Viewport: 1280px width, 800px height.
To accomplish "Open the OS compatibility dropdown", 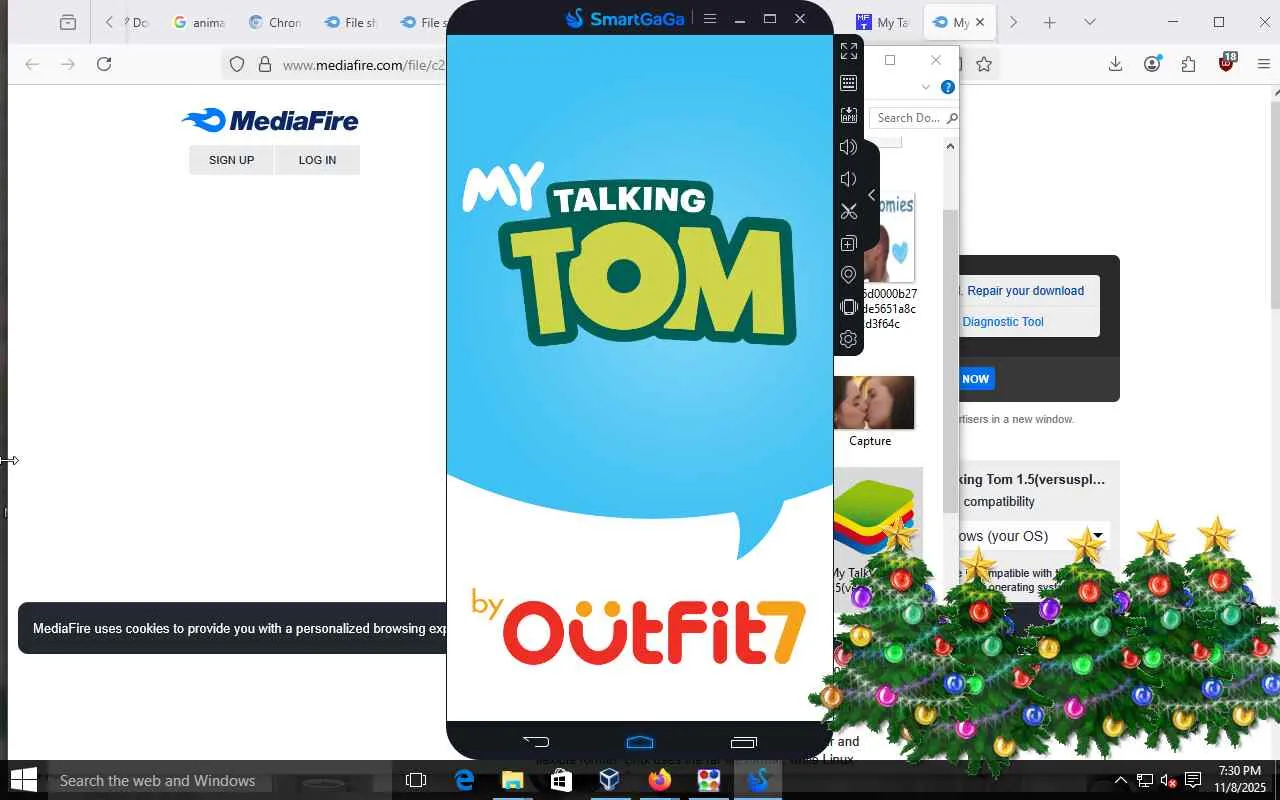I will [x=1033, y=536].
